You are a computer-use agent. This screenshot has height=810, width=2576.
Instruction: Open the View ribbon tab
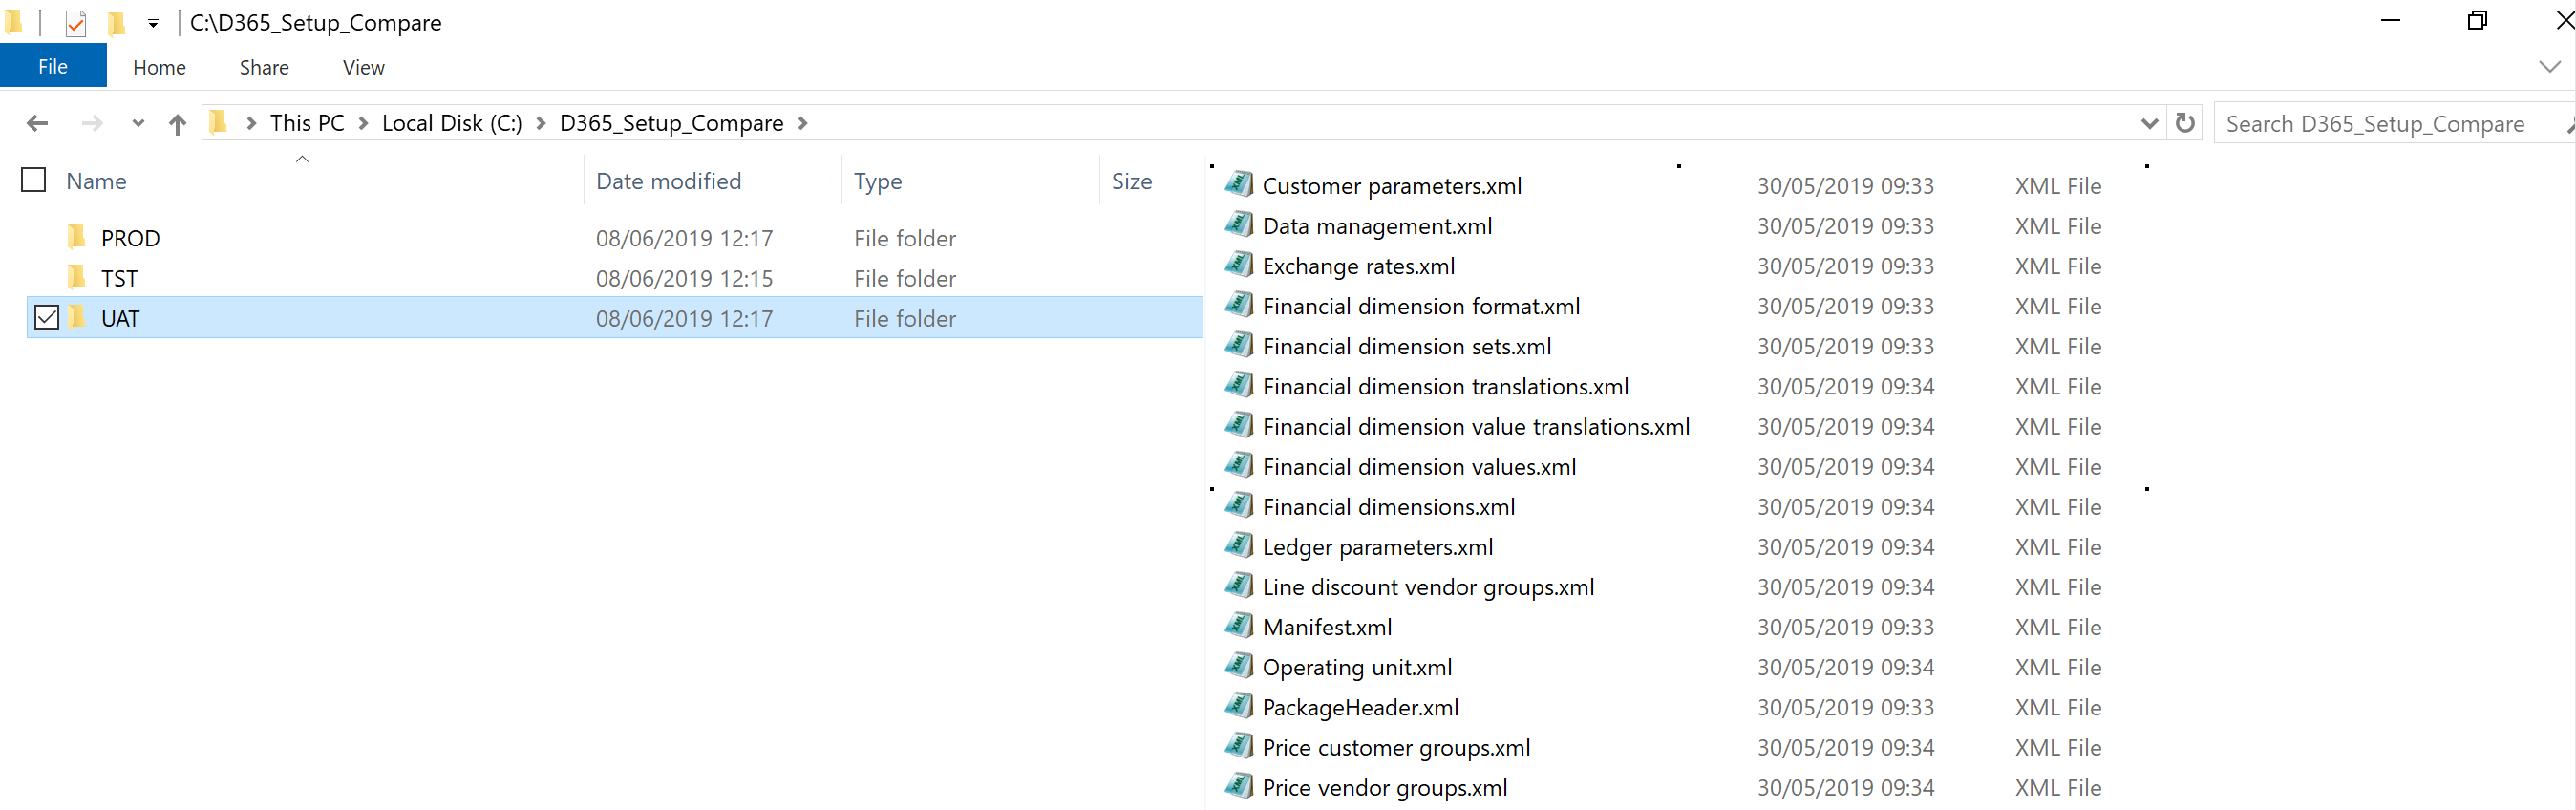point(363,67)
